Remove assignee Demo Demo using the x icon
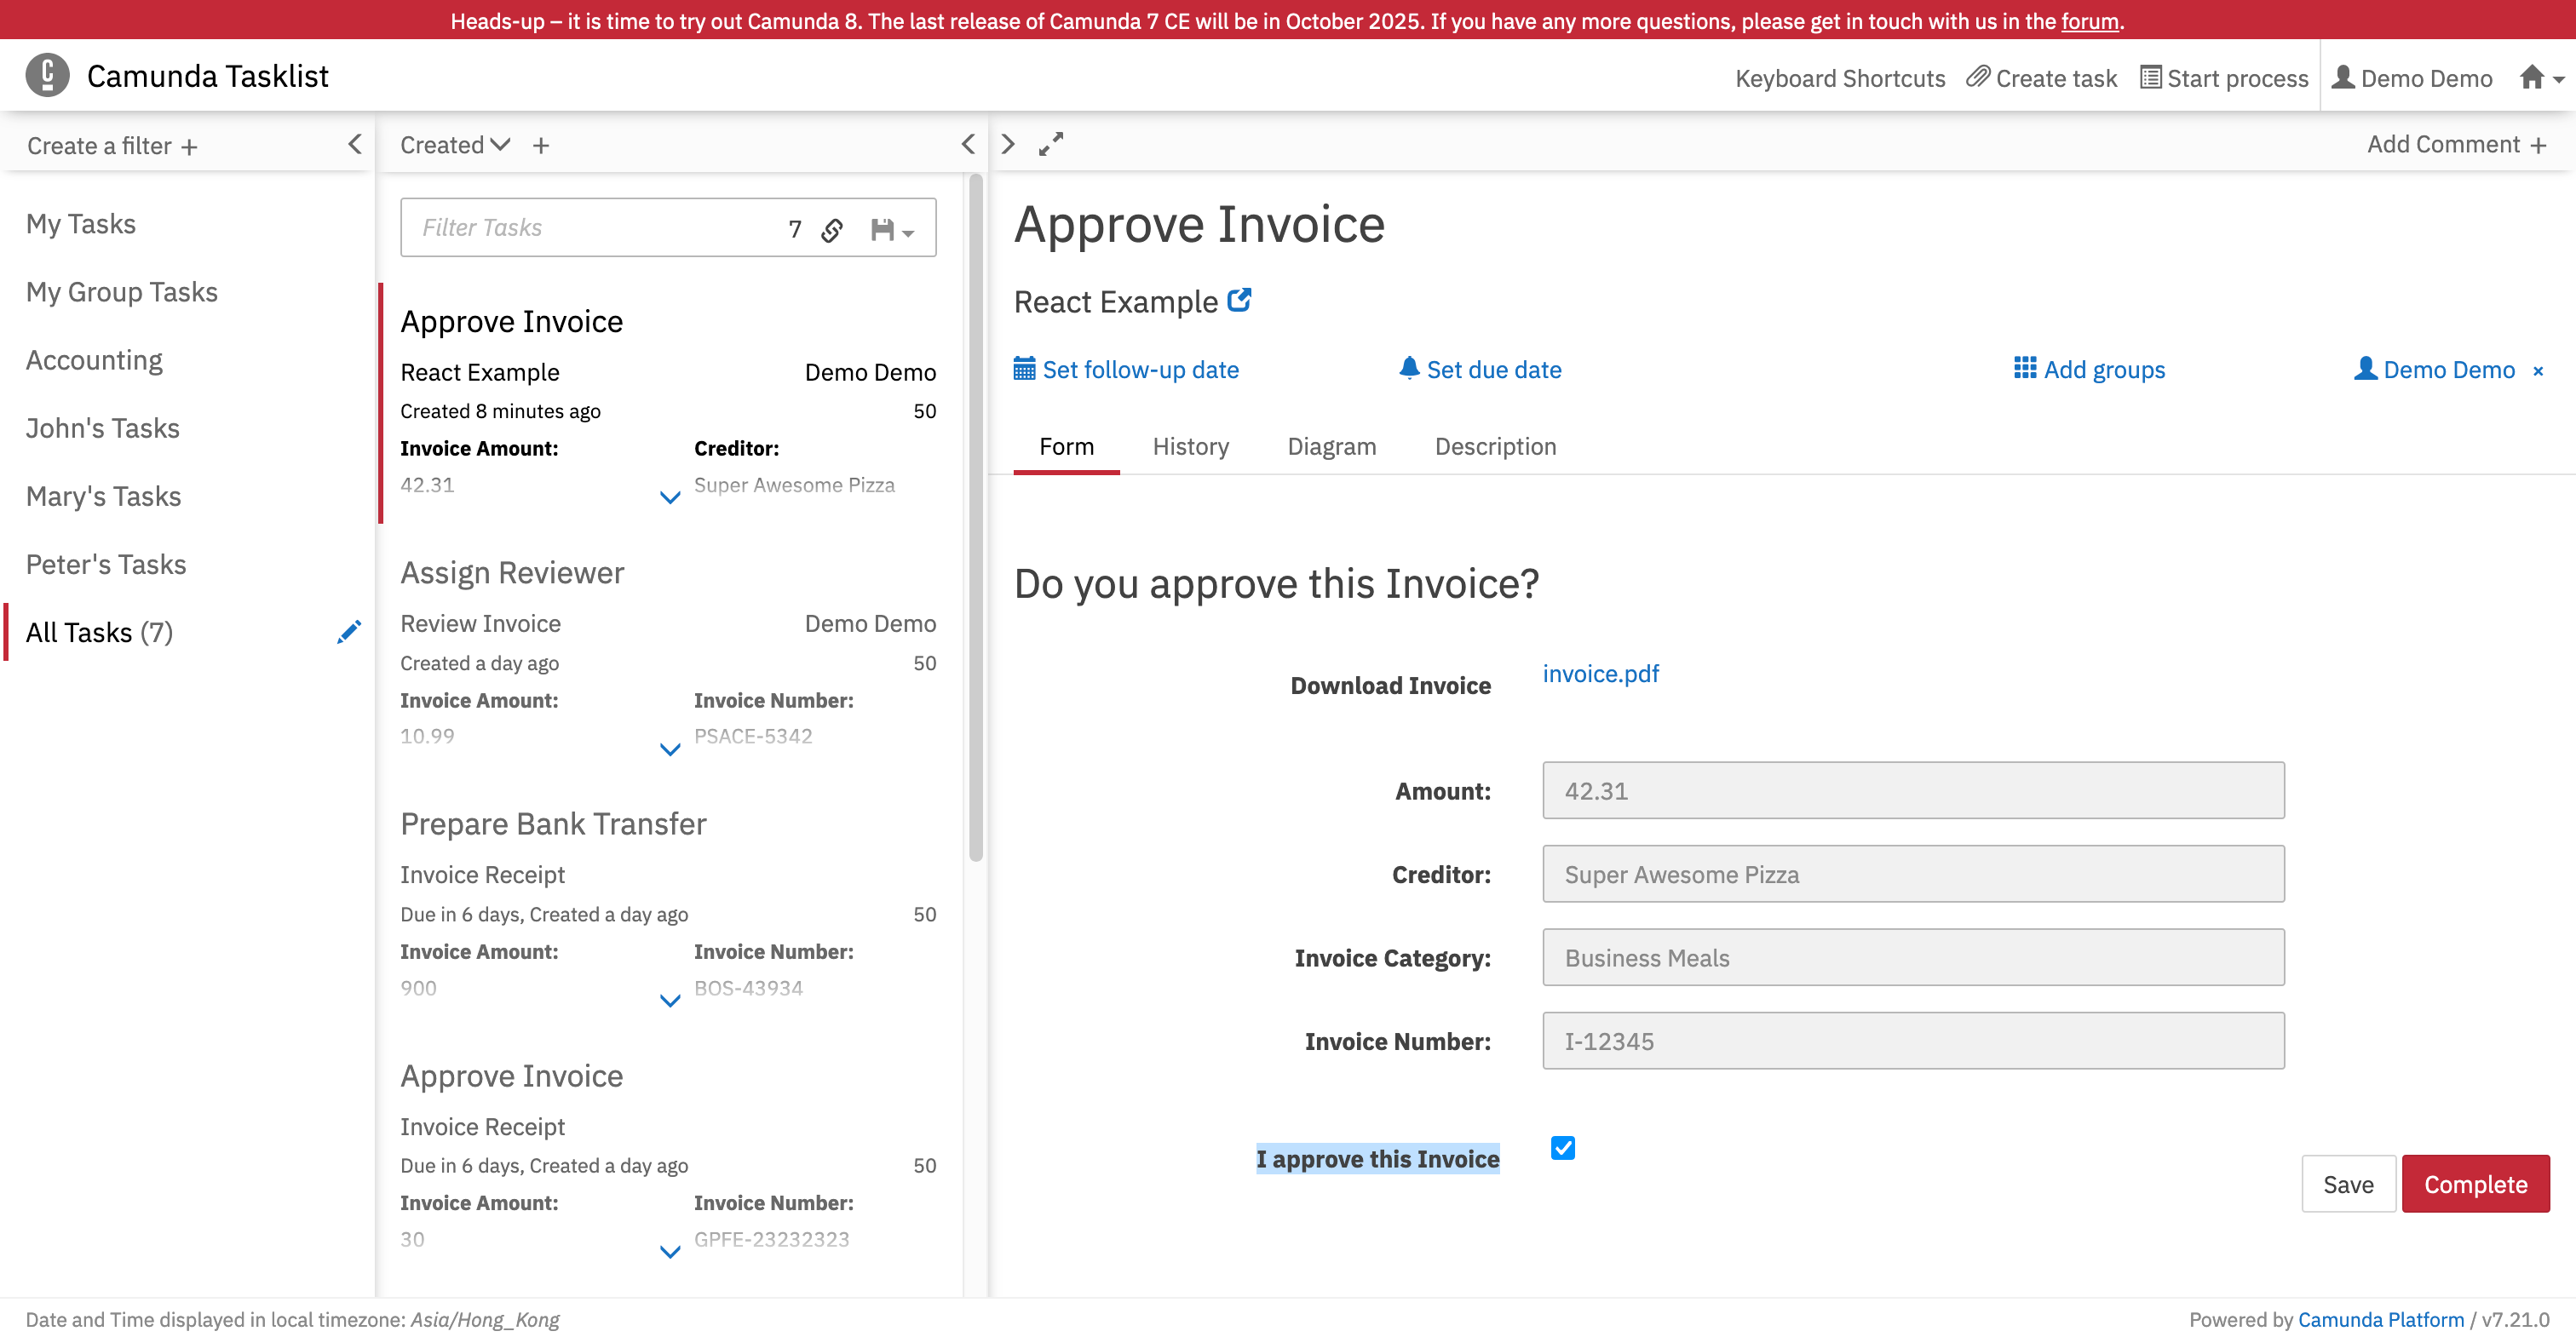This screenshot has width=2576, height=1337. (x=2537, y=371)
